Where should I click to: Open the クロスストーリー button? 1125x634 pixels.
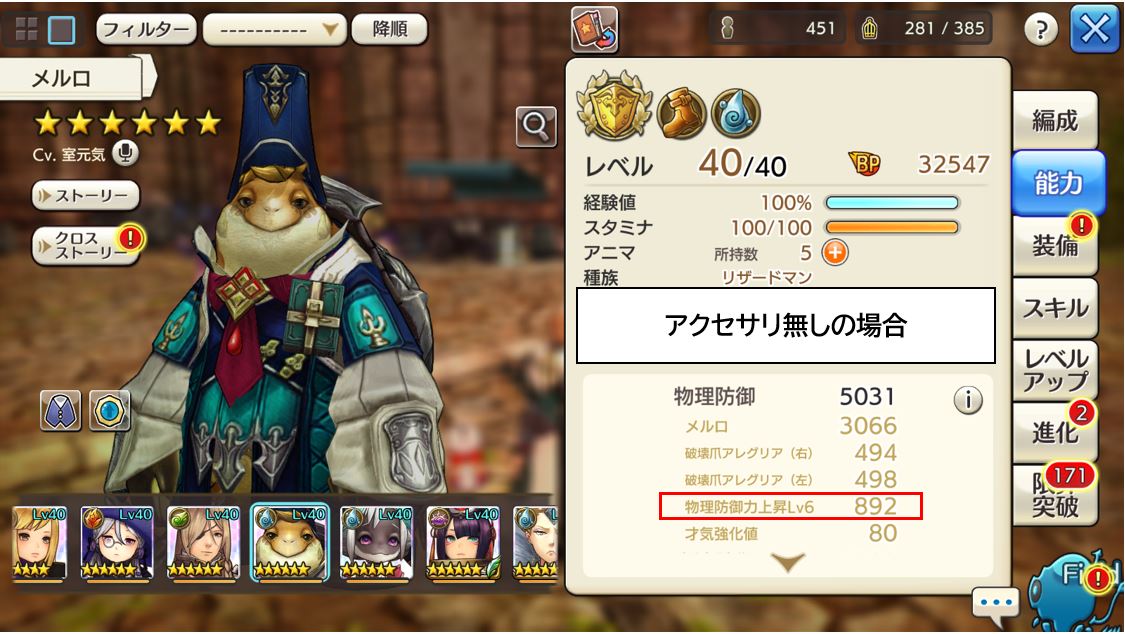coord(85,246)
